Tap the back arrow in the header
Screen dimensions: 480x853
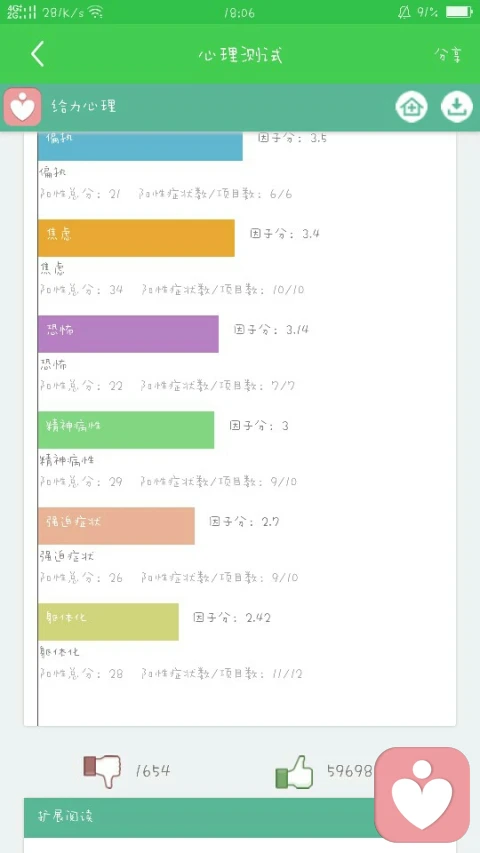pos(38,54)
